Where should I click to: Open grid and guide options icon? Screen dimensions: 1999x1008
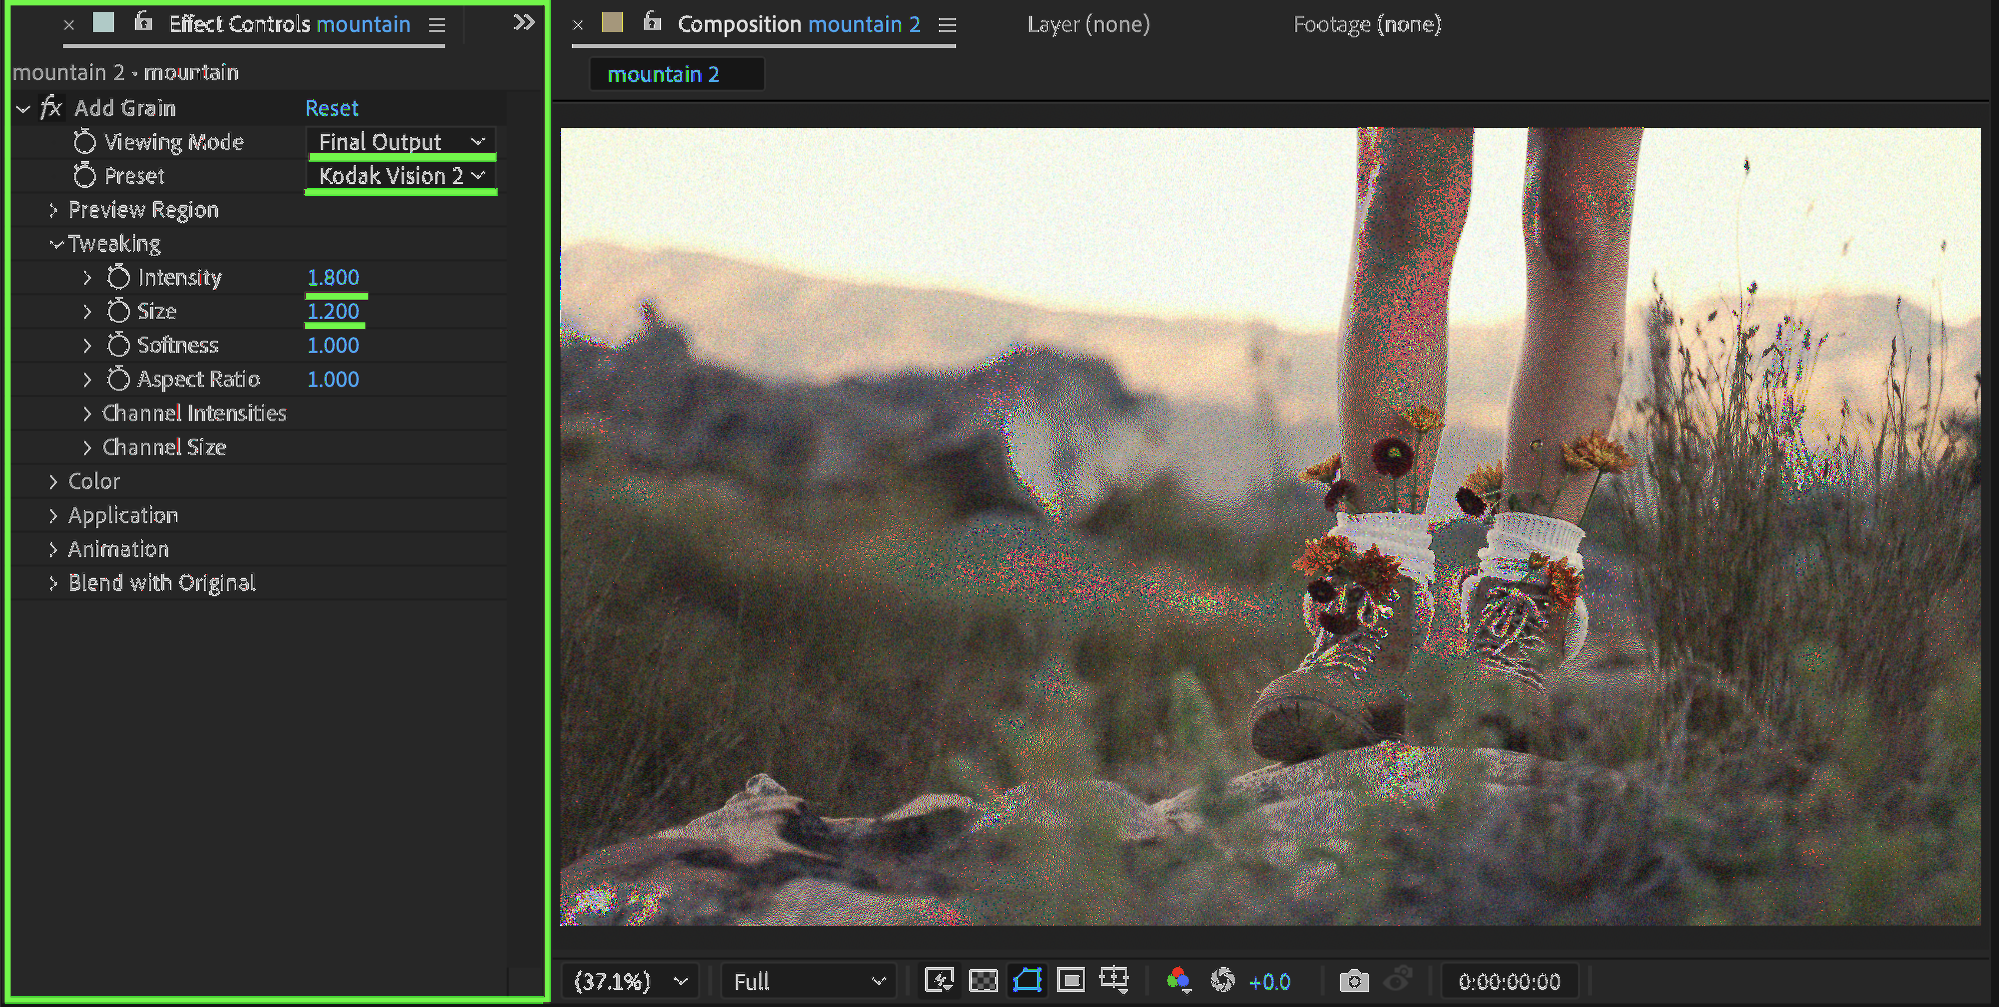1114,980
